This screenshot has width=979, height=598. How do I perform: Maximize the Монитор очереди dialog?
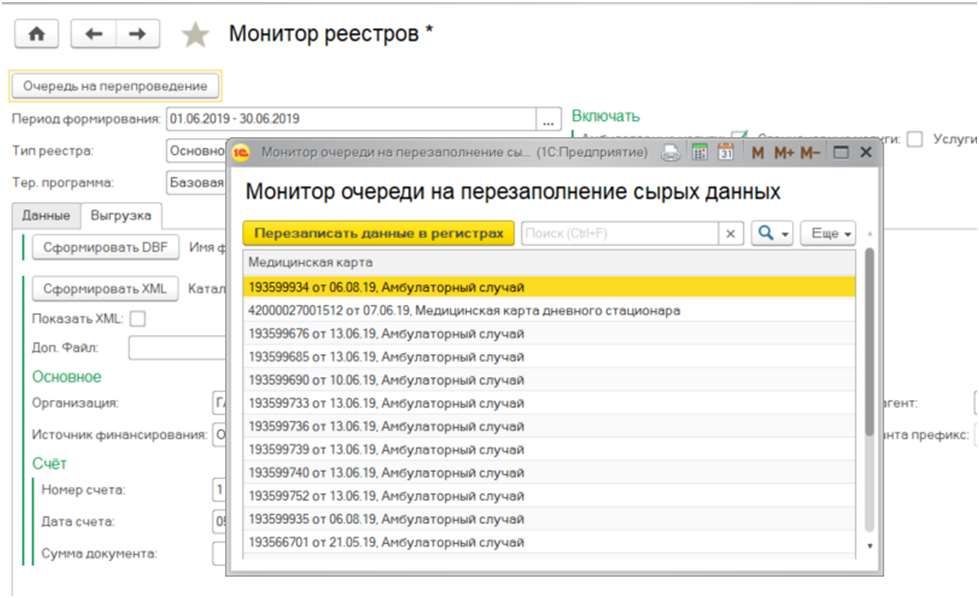(x=841, y=152)
